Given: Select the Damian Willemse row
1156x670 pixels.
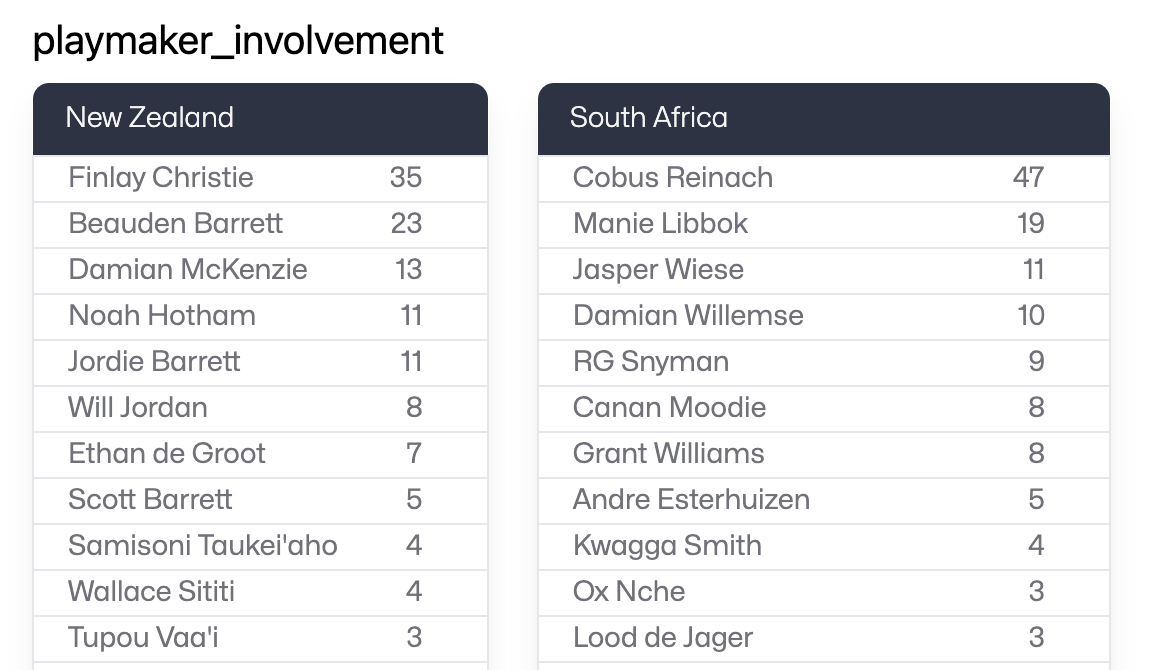Looking at the screenshot, I should [824, 316].
